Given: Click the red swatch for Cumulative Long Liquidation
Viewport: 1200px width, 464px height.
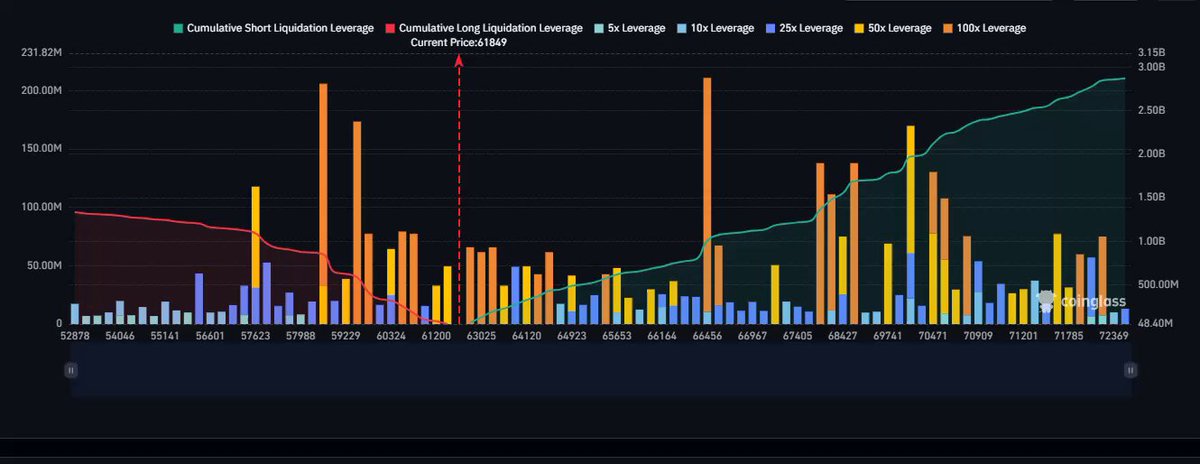Looking at the screenshot, I should point(390,28).
